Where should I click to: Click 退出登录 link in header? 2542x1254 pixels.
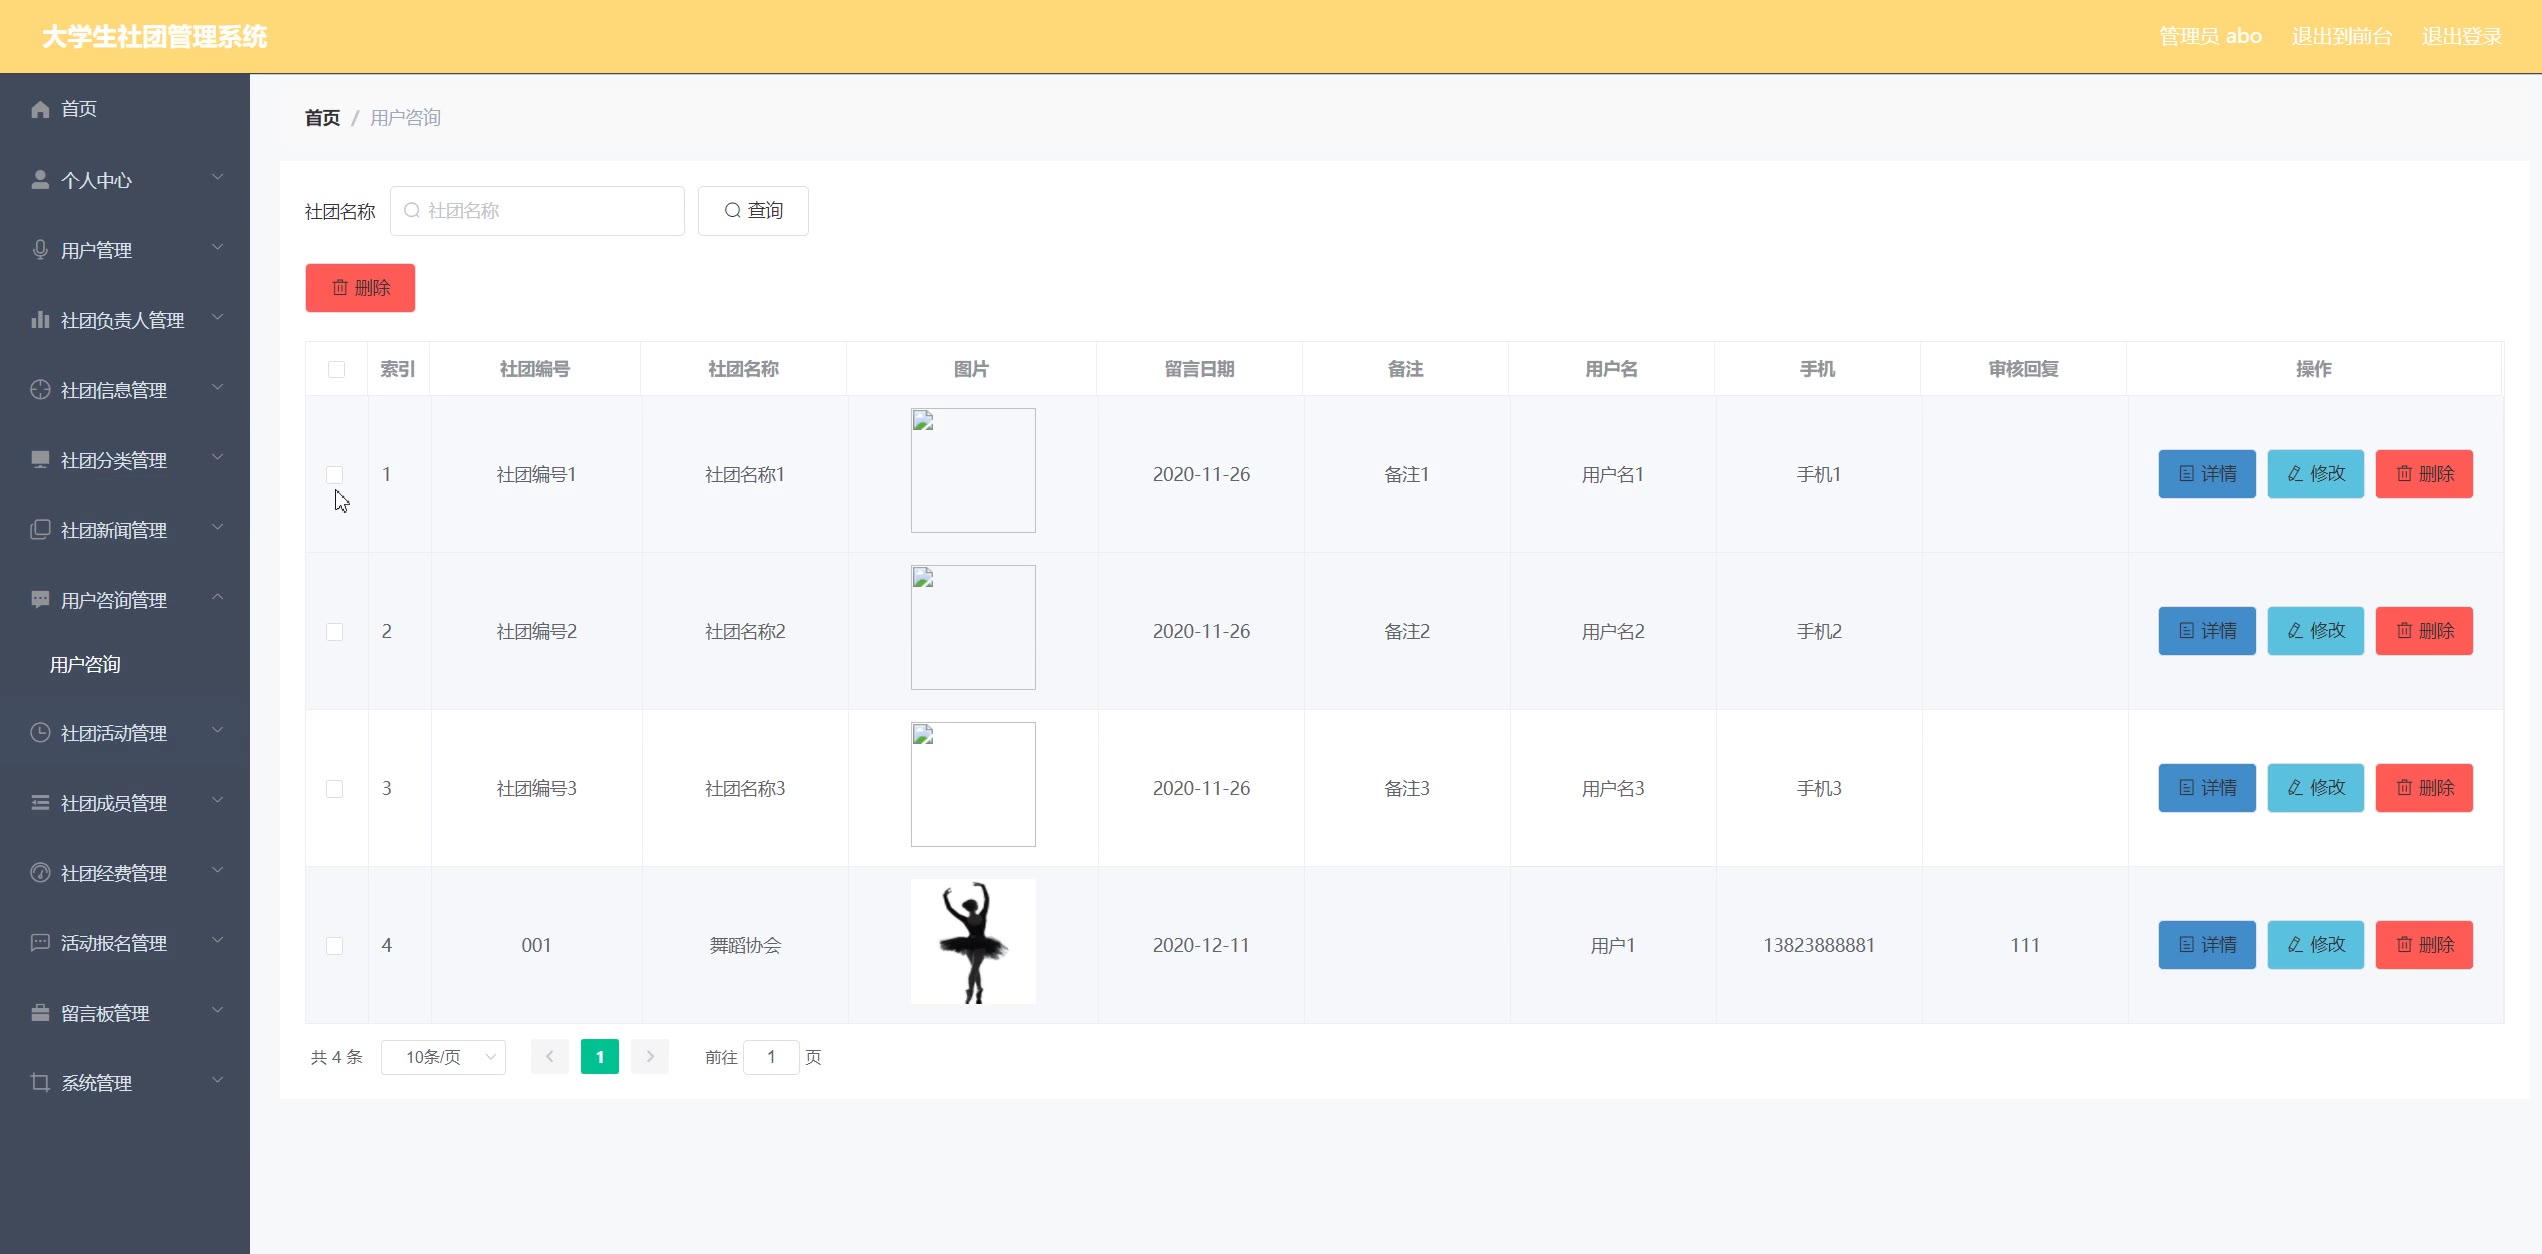[x=2461, y=37]
